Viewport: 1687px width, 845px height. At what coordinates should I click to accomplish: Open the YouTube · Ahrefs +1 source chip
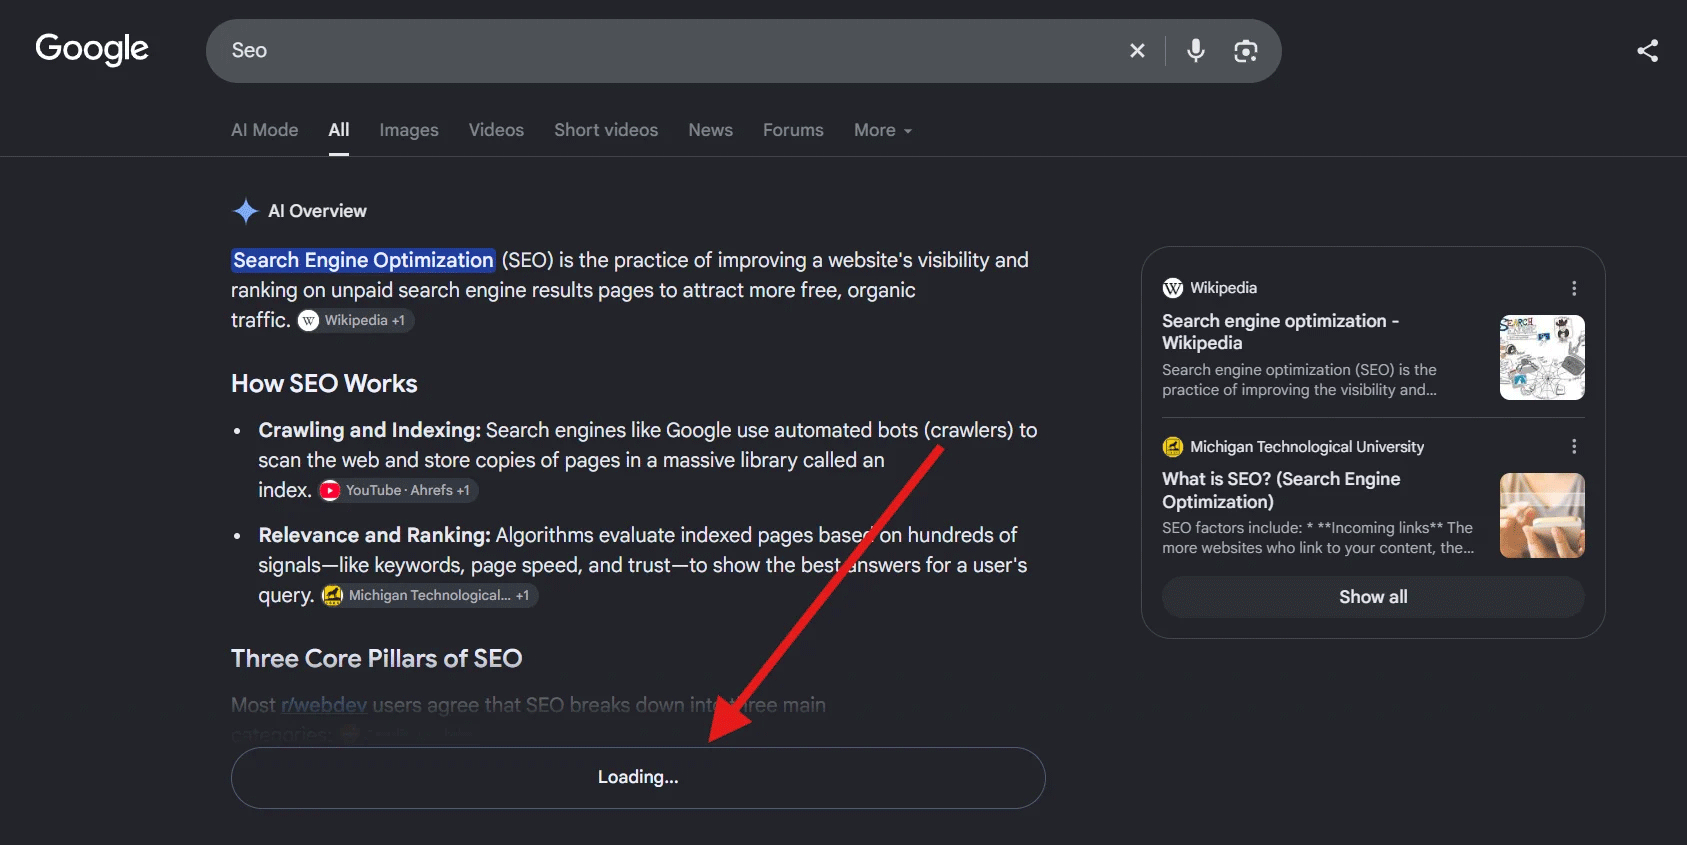(398, 490)
